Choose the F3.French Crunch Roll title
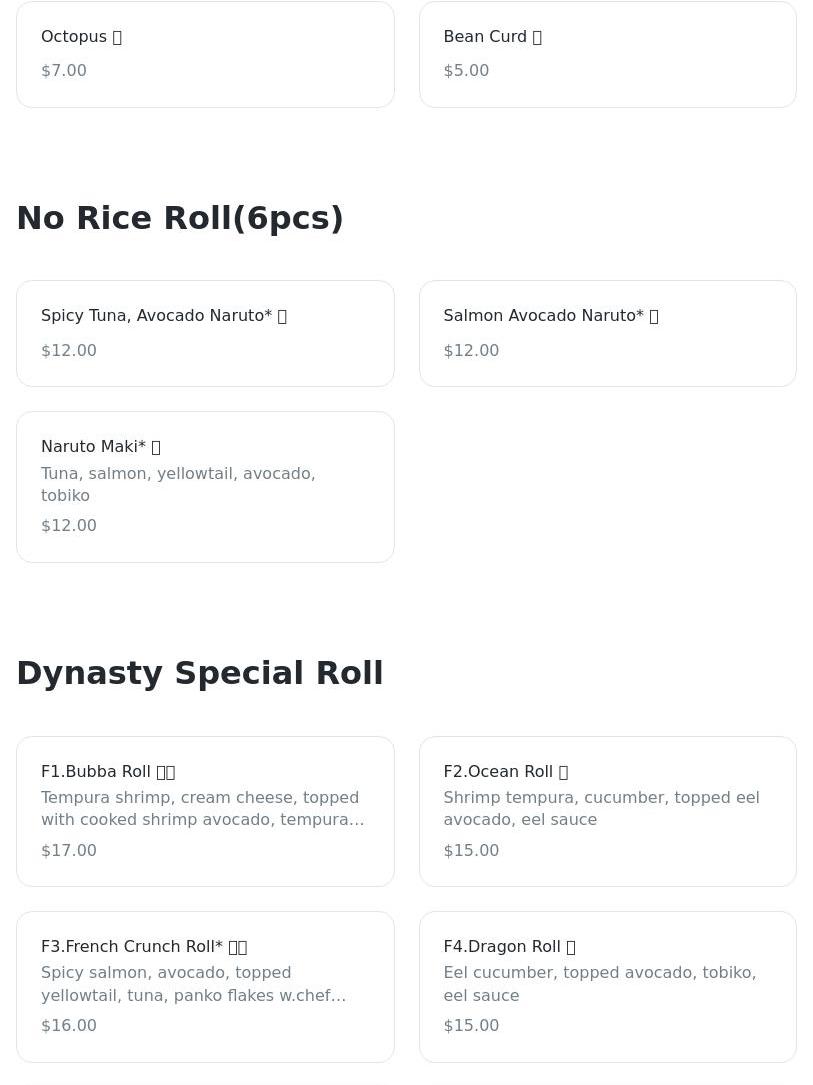This screenshot has width=813, height=1085. [132, 947]
